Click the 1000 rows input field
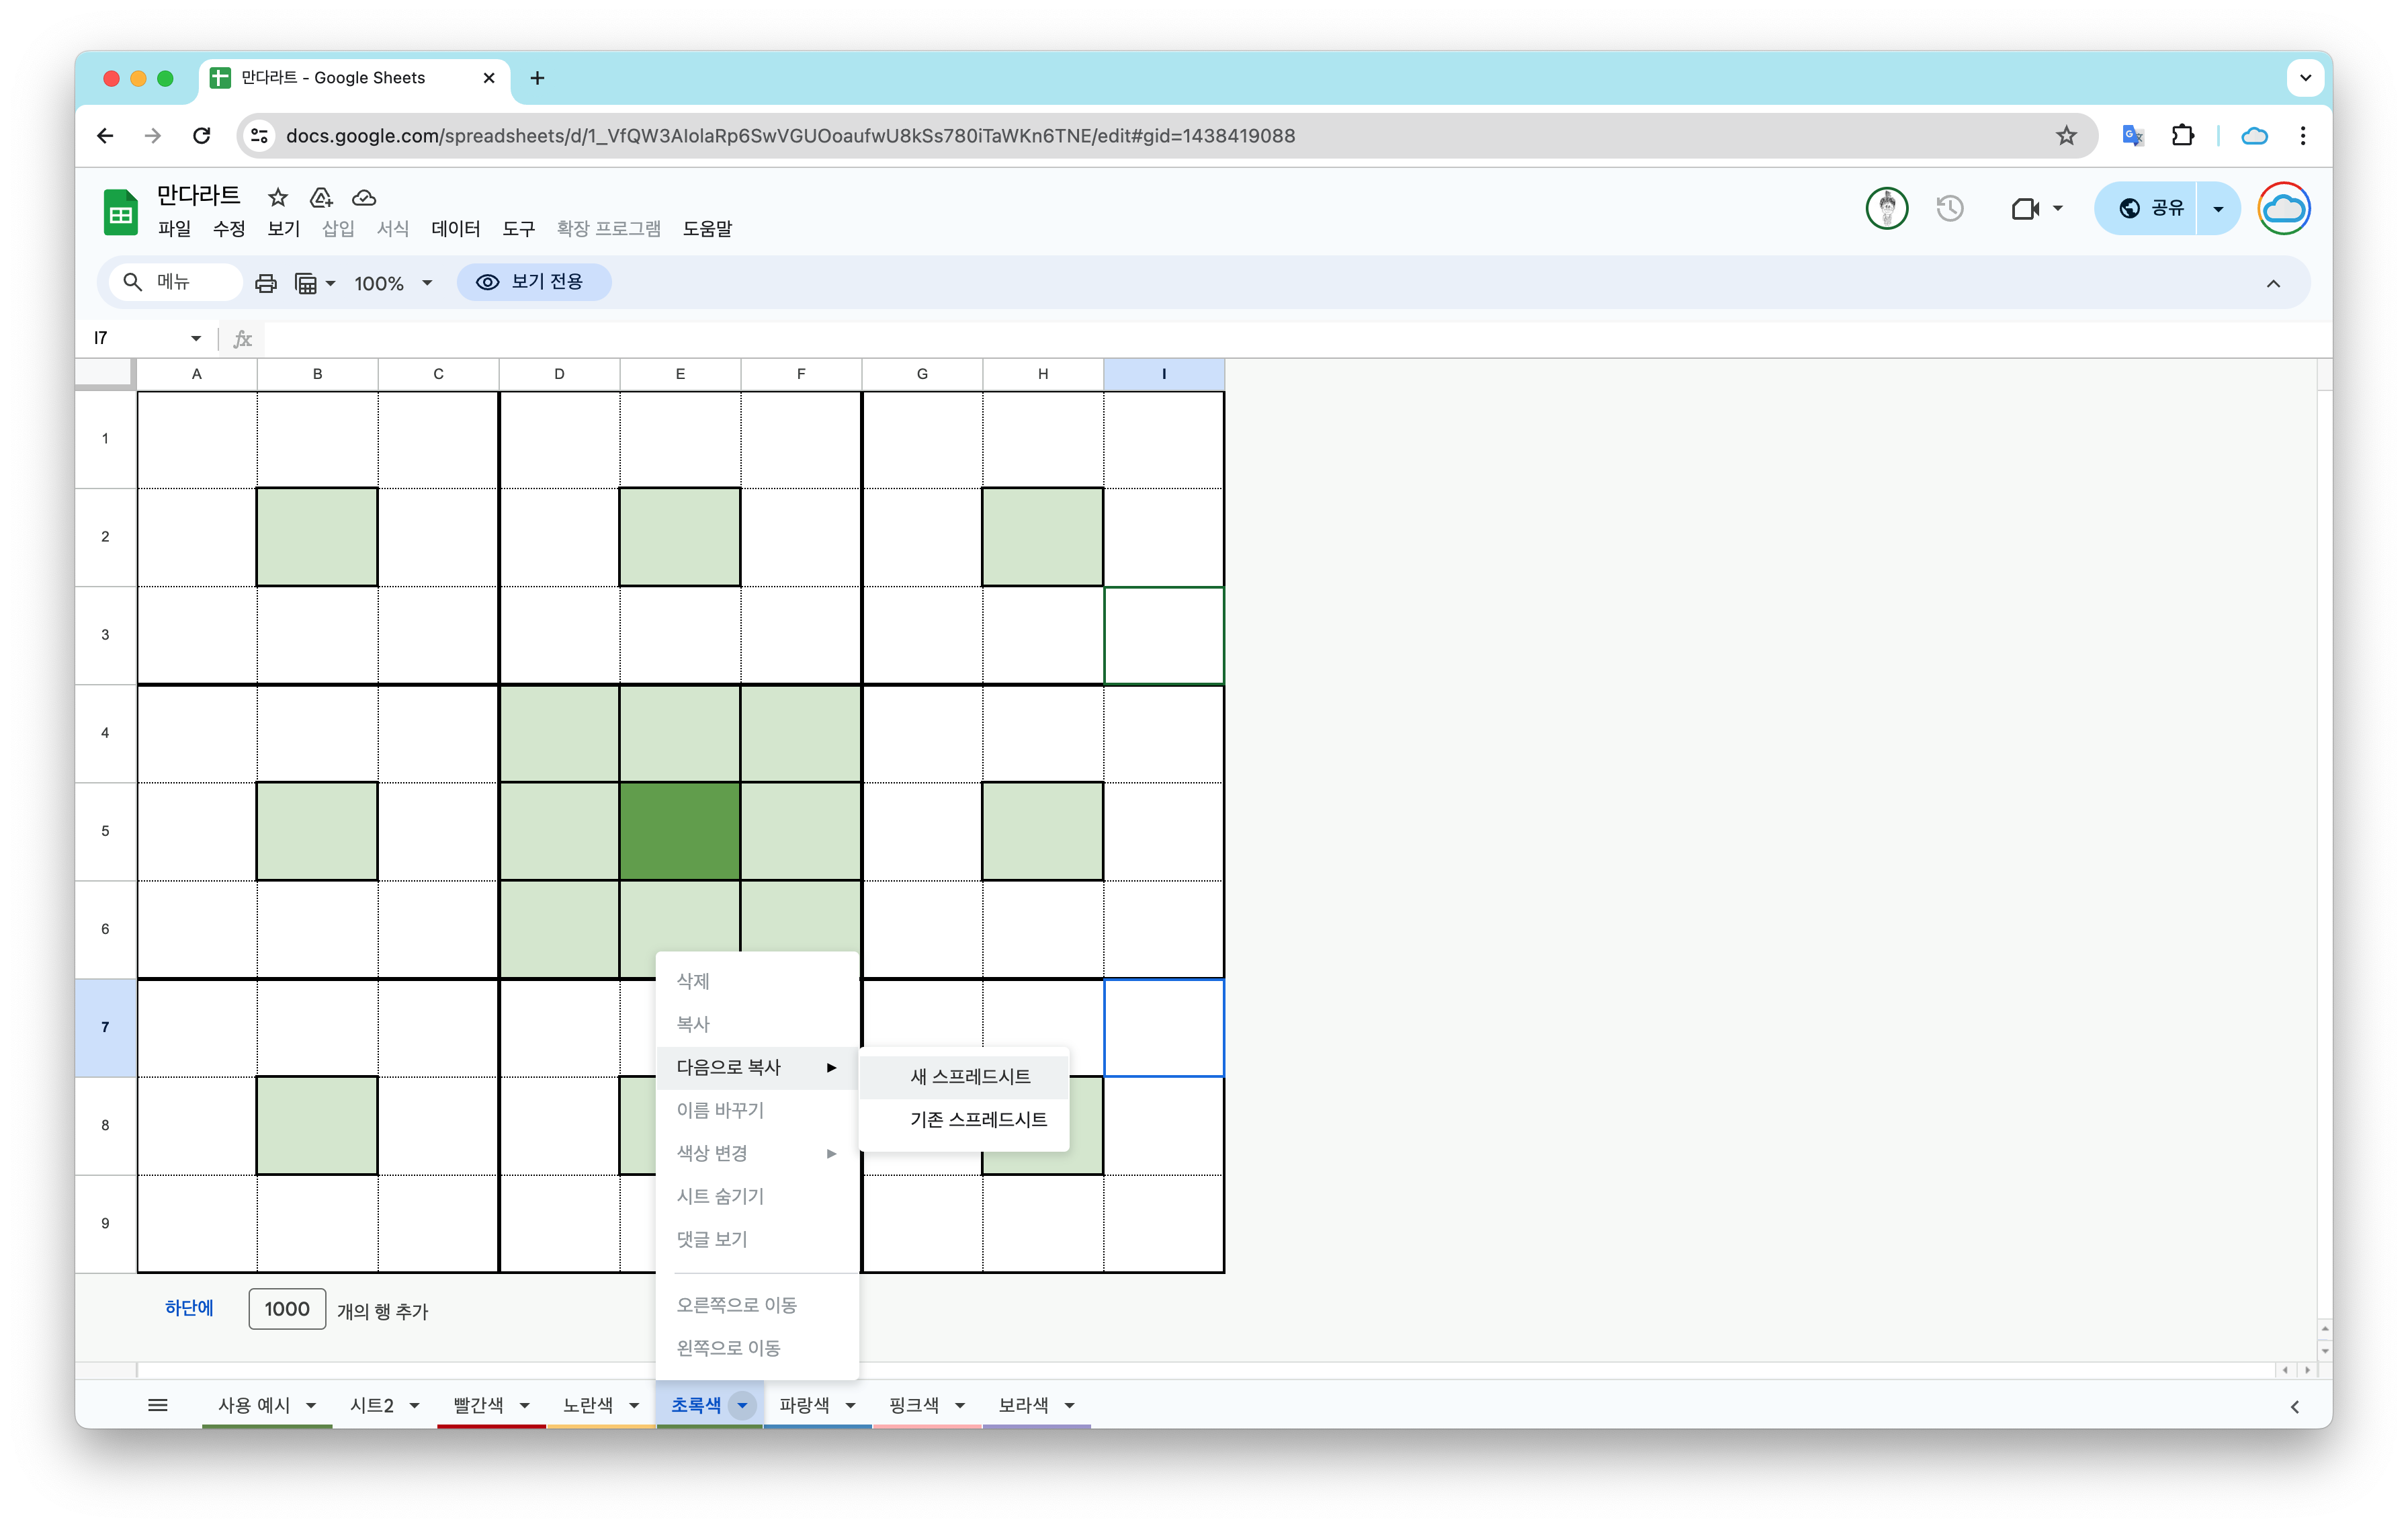Viewport: 2408px width, 1528px height. (x=287, y=1309)
